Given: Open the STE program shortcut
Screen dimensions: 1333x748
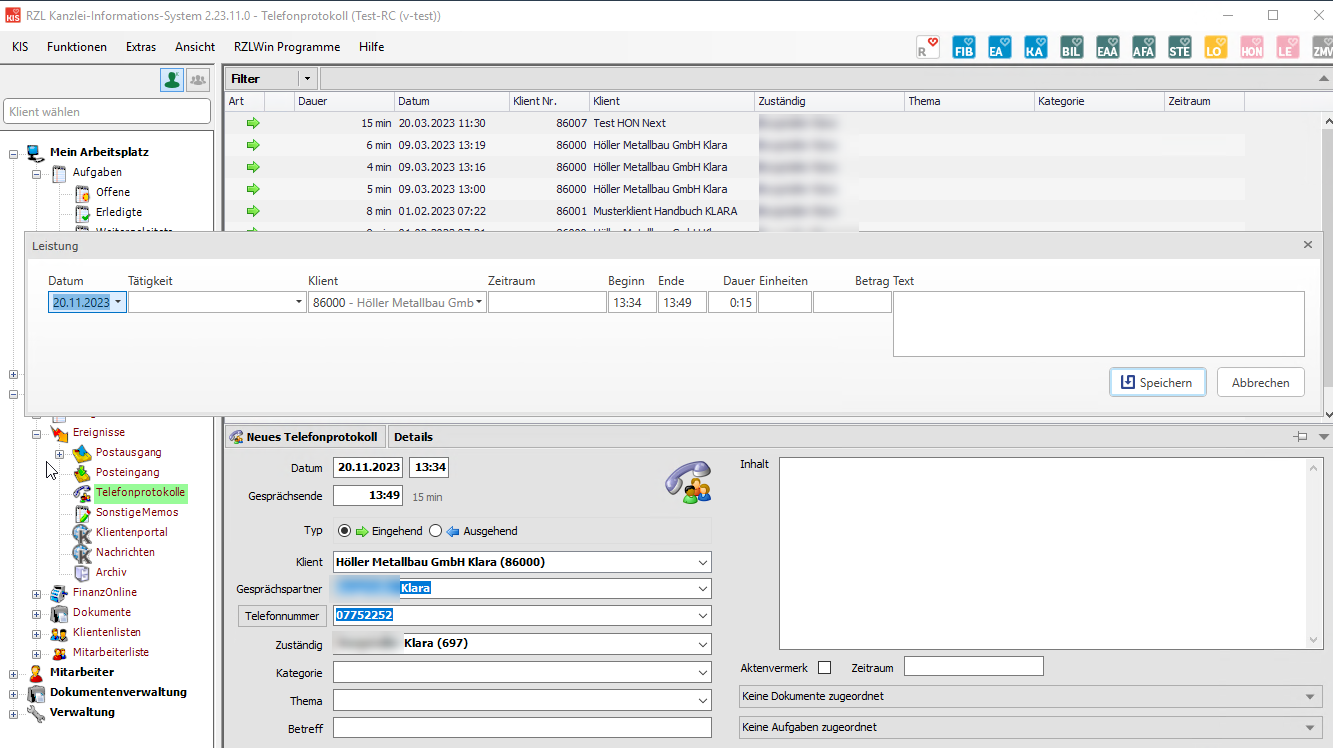Looking at the screenshot, I should point(1179,47).
